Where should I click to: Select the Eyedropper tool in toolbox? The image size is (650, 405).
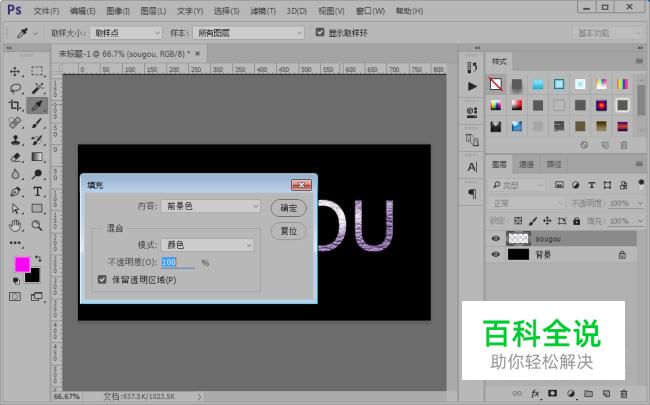[x=37, y=106]
